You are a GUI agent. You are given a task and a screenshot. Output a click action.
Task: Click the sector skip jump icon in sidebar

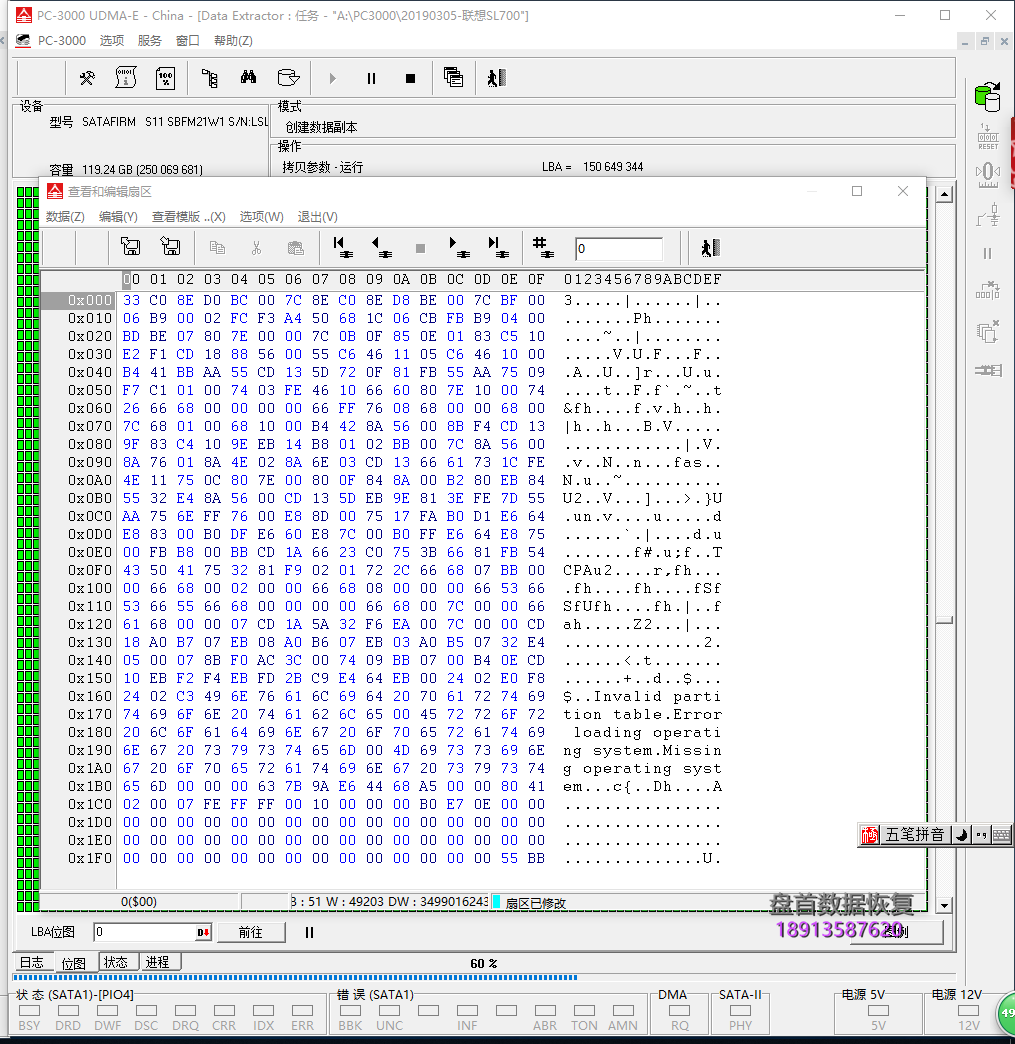coord(988,291)
